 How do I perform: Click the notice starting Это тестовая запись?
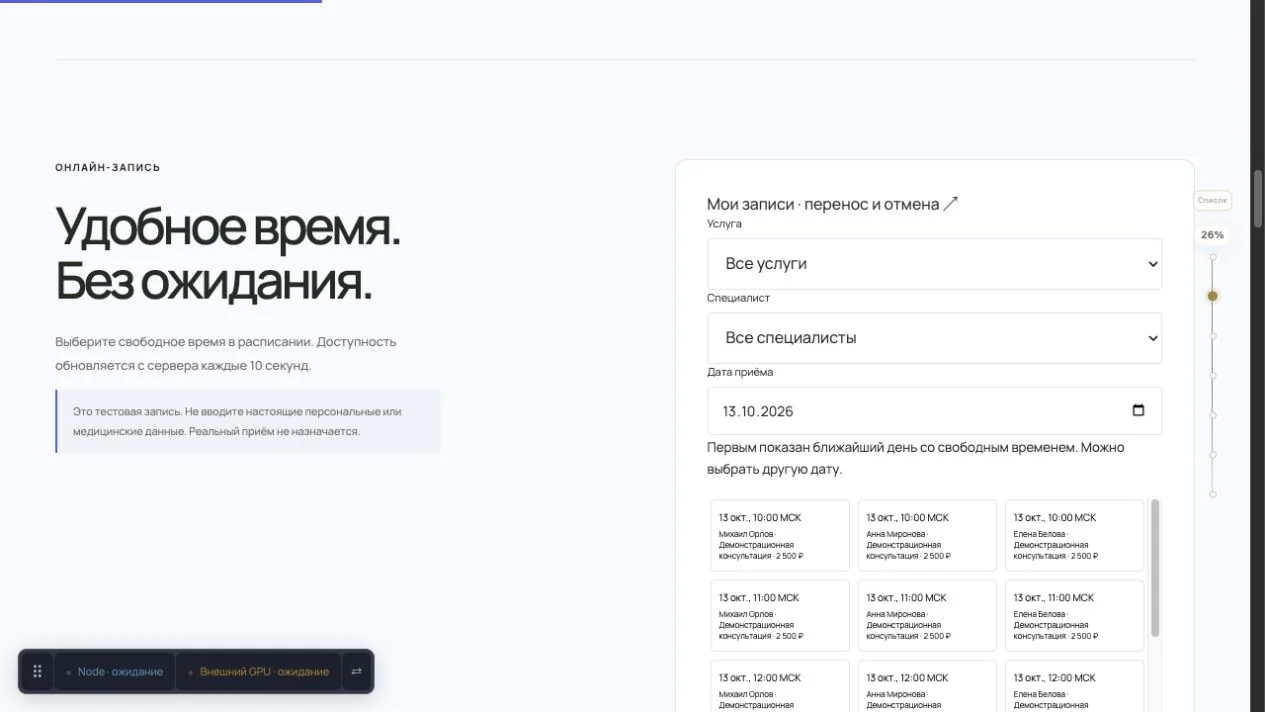point(248,421)
